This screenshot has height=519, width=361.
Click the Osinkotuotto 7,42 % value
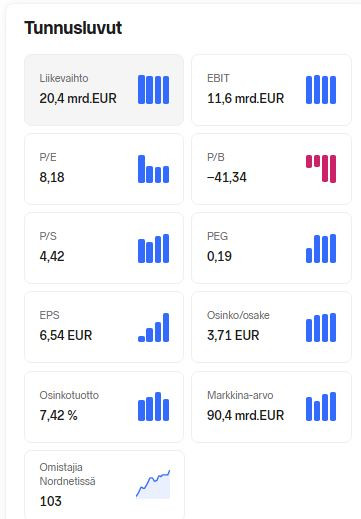tap(58, 415)
